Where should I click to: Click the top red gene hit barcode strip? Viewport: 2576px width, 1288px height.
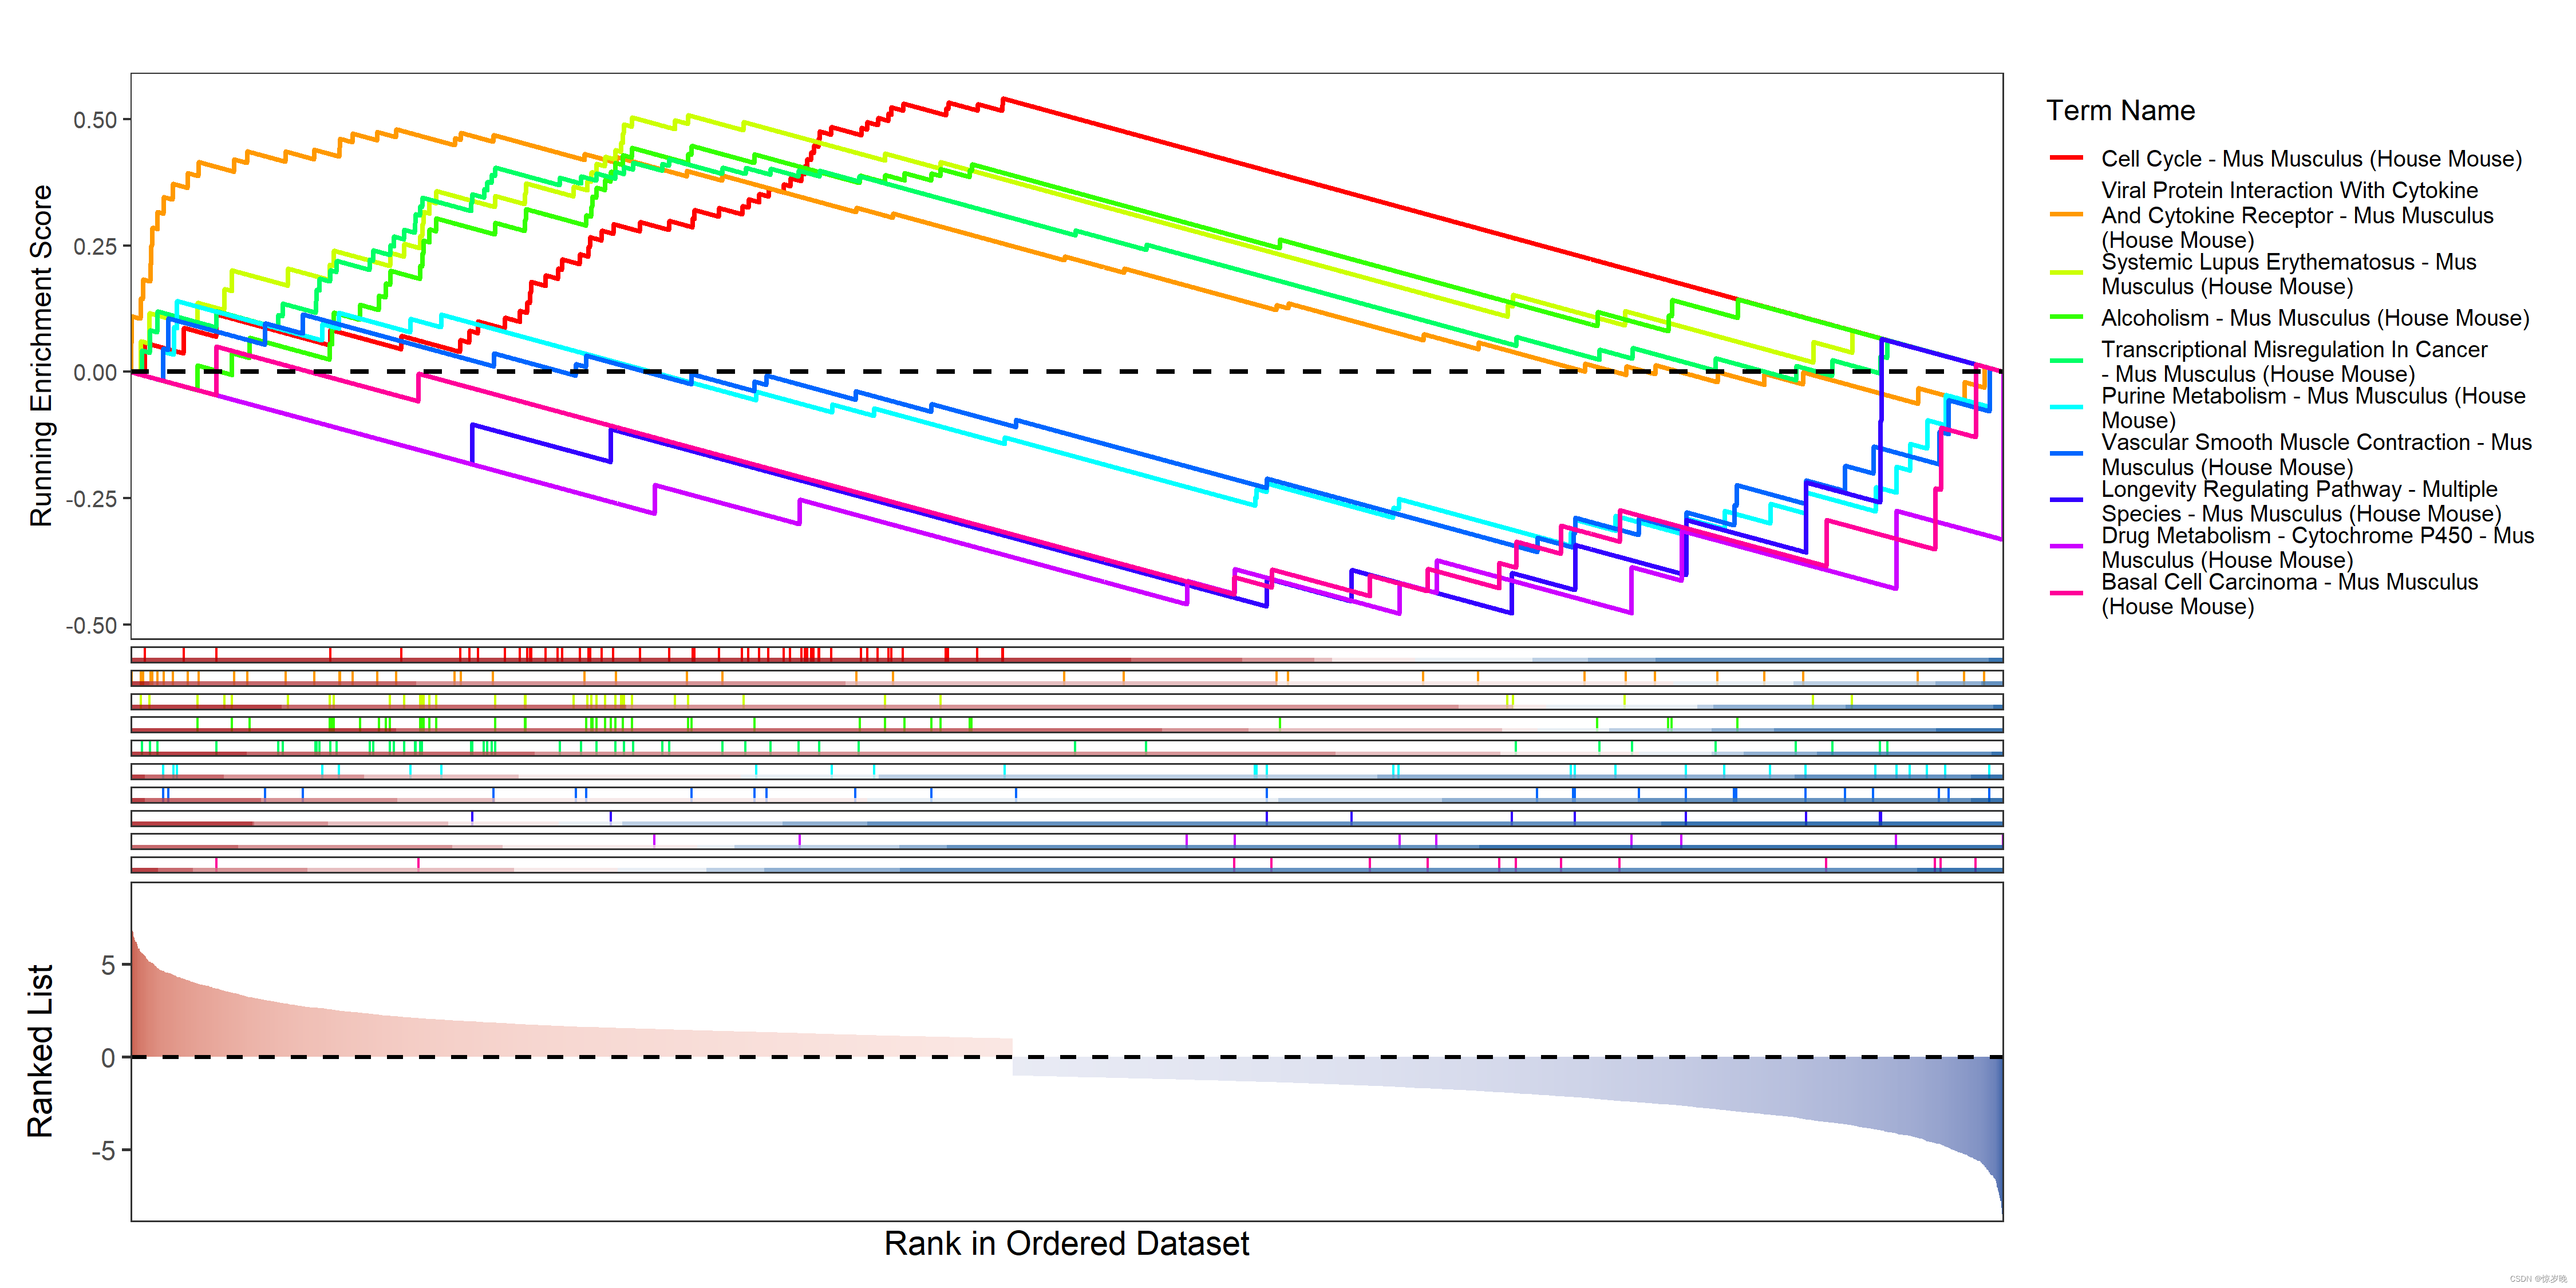1066,655
